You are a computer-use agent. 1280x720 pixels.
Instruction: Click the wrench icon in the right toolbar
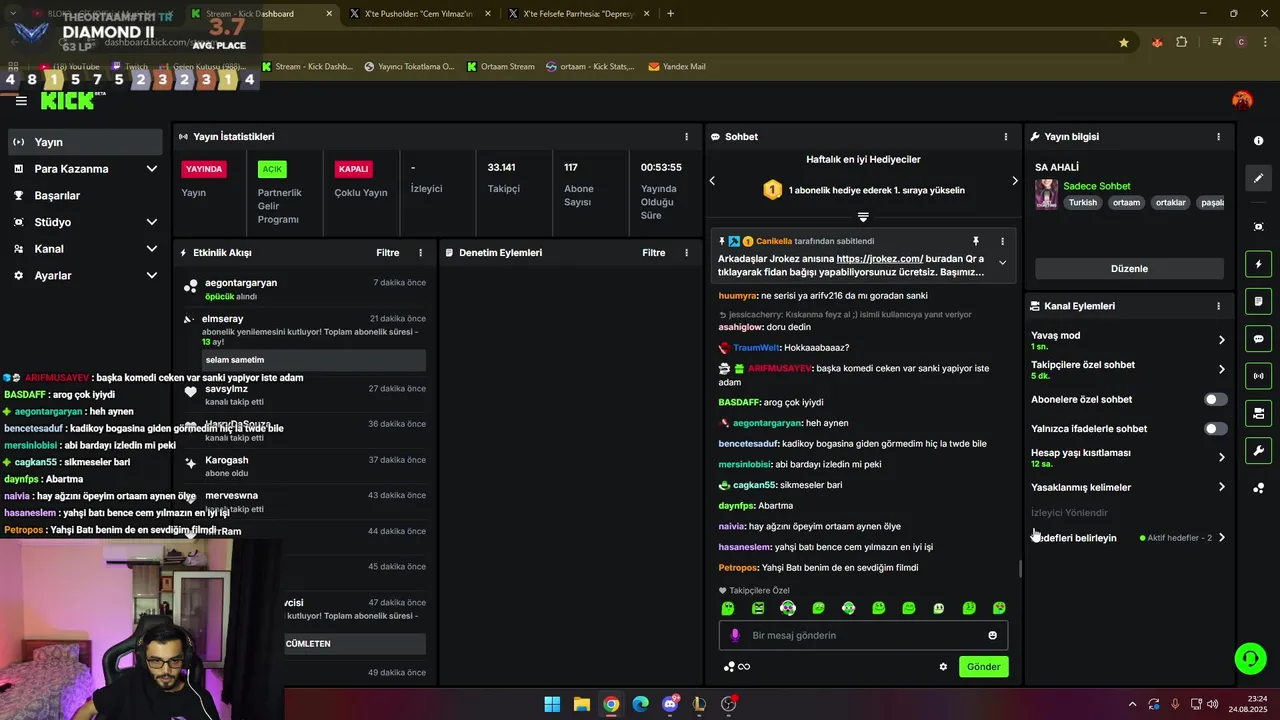tap(1258, 450)
